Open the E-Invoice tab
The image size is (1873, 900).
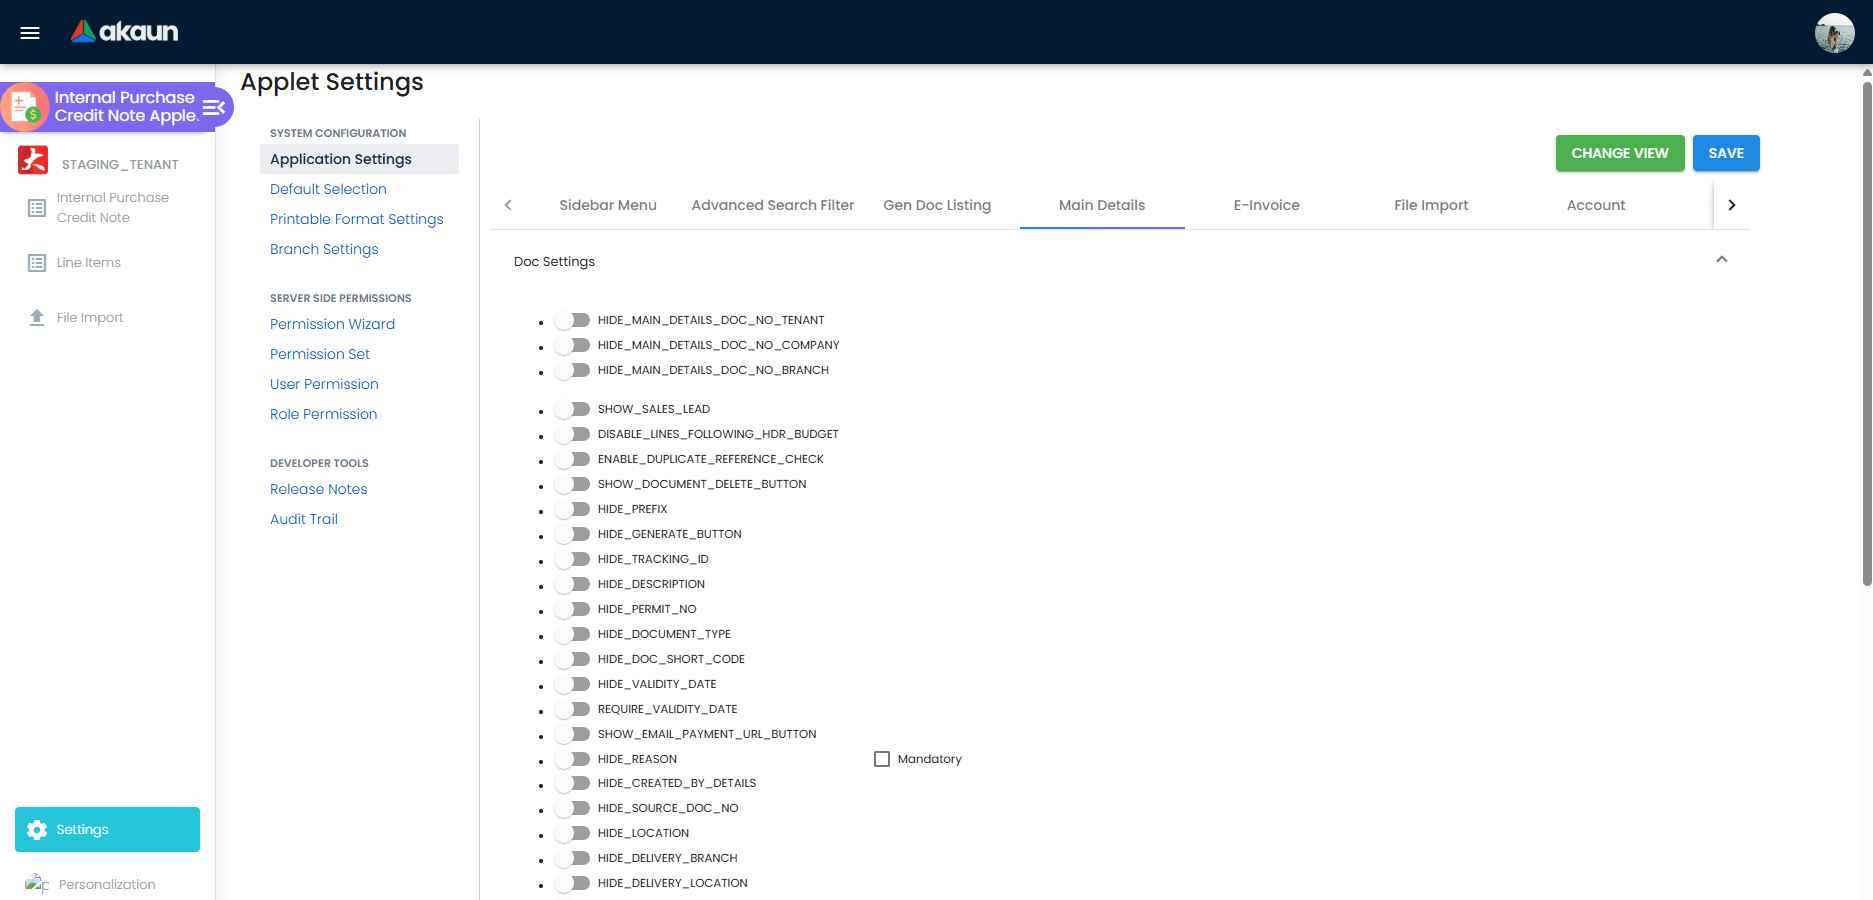pos(1267,205)
